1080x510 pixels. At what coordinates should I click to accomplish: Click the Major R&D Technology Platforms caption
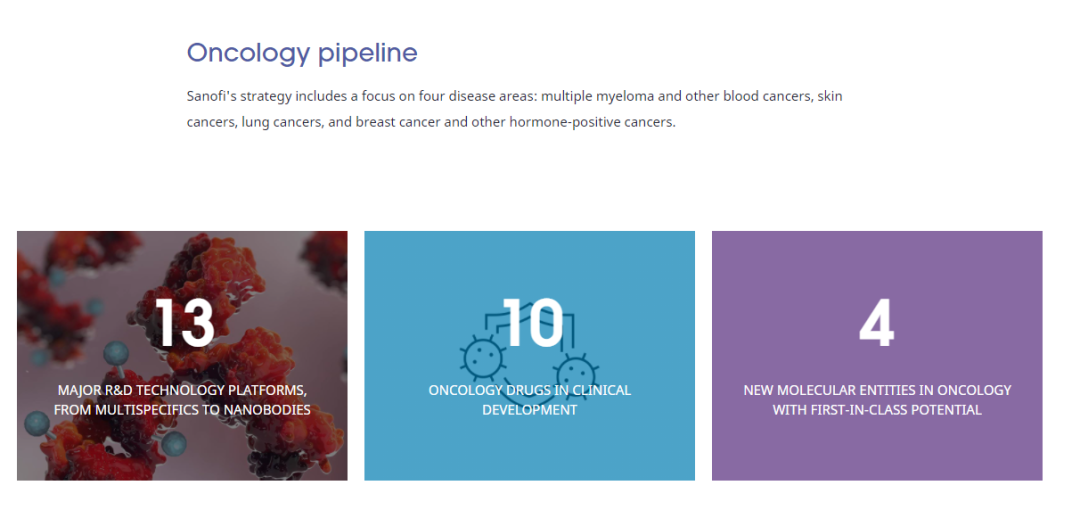click(183, 400)
